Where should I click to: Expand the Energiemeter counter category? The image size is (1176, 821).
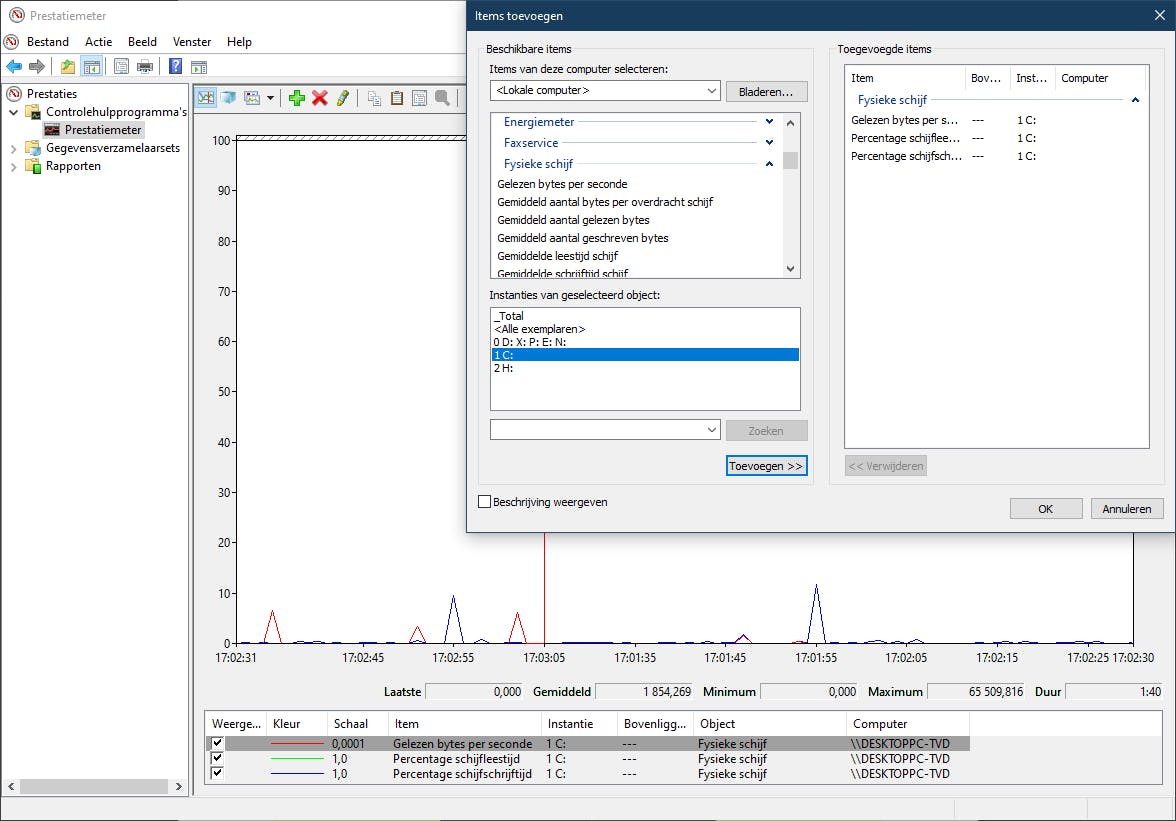tap(769, 122)
